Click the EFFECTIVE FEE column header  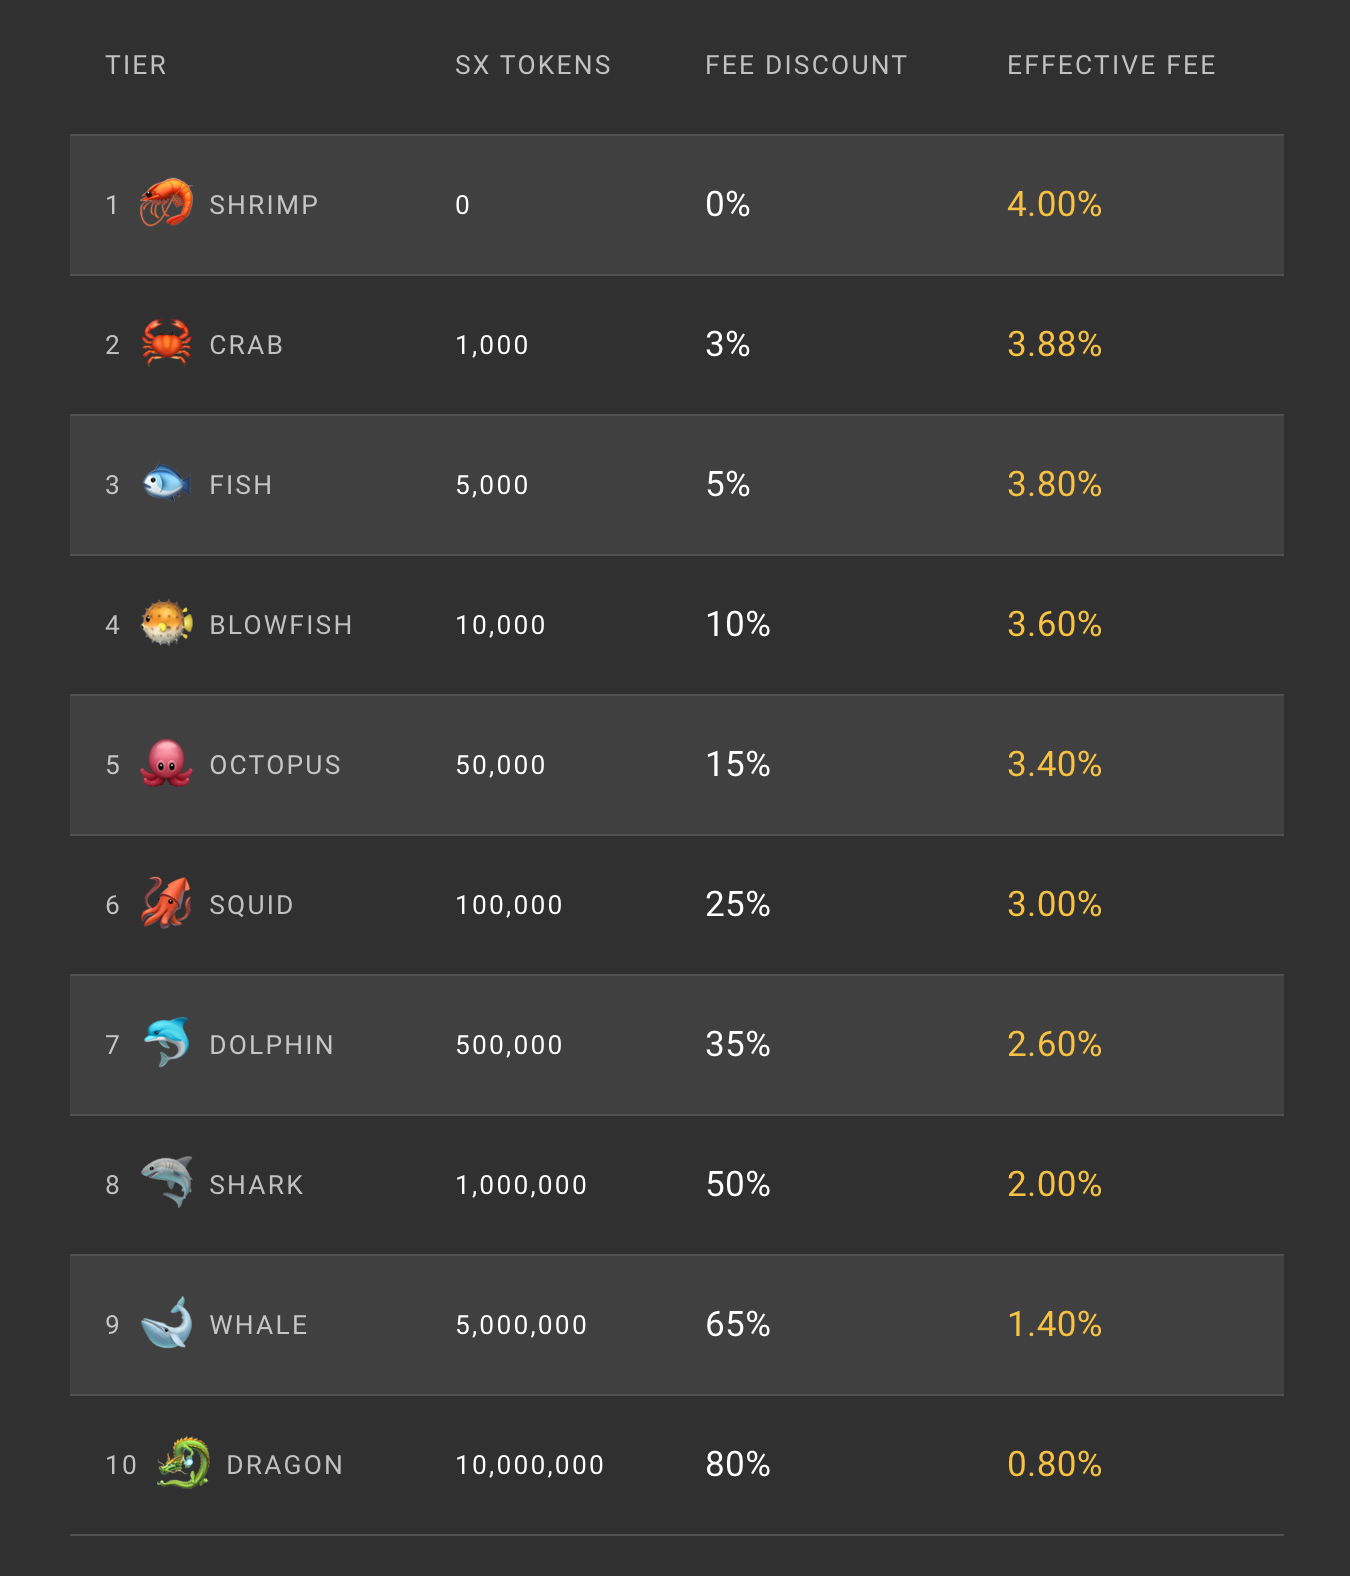pyautogui.click(x=1111, y=65)
